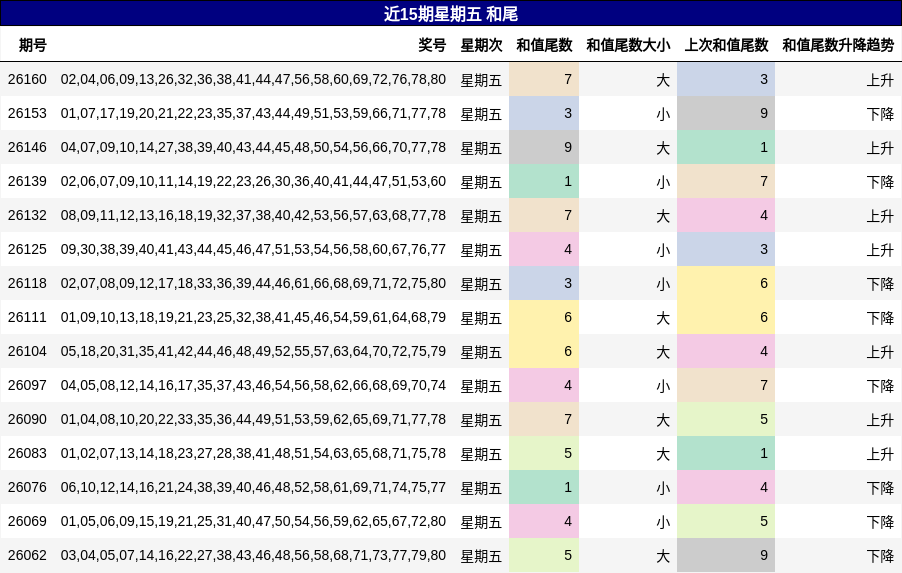Click 星期五 cell in row 26160
Screen dimensions: 902x573
click(x=481, y=80)
